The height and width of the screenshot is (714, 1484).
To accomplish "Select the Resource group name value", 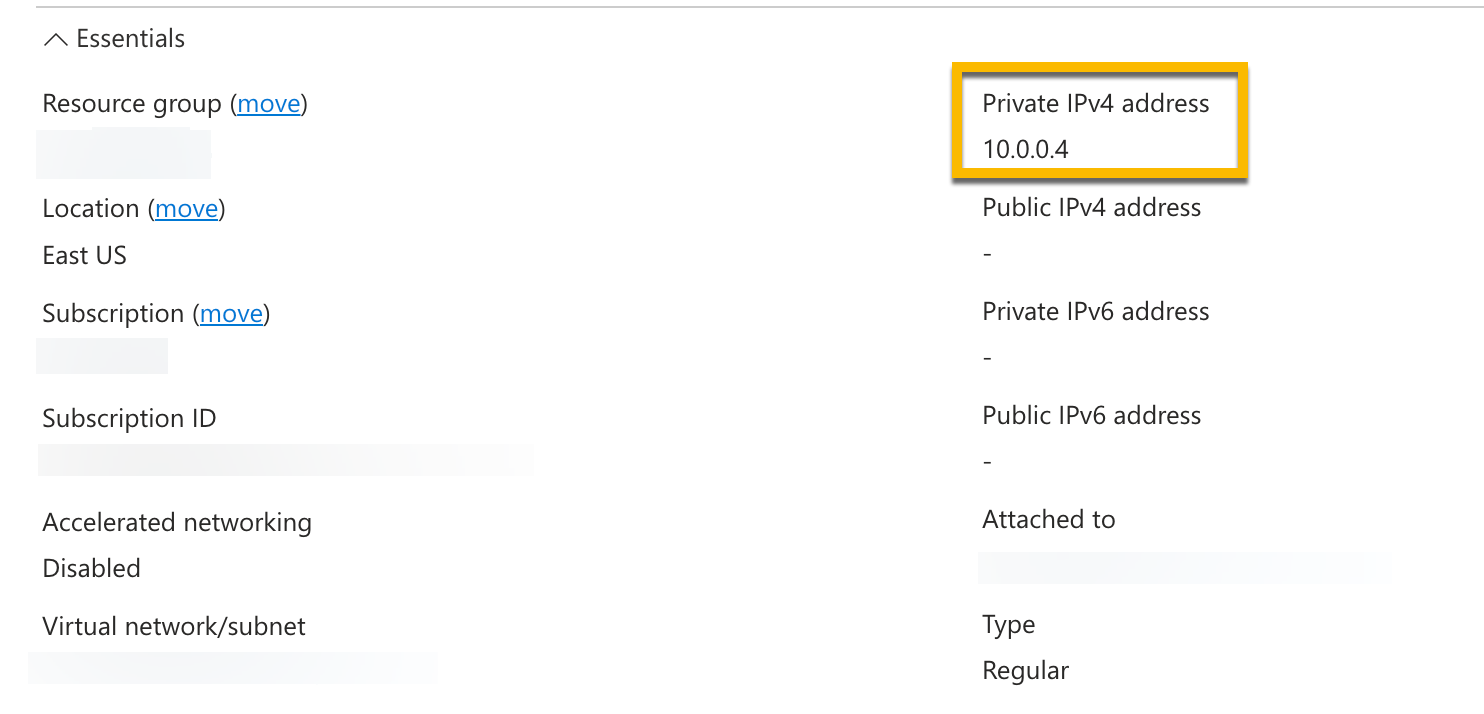I will coord(124,152).
